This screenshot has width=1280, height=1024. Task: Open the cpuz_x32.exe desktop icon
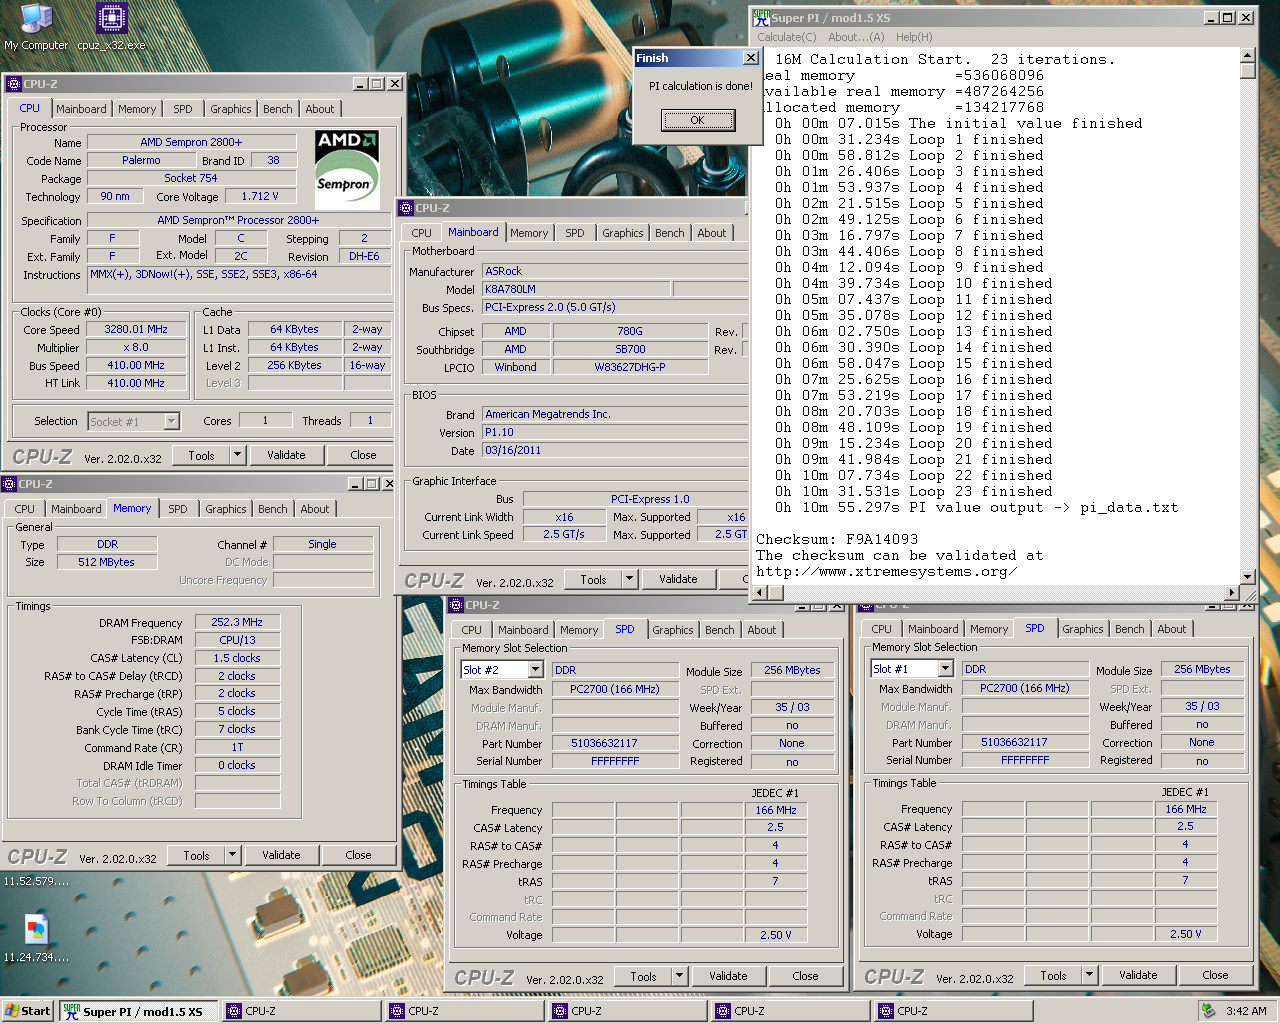pyautogui.click(x=111, y=20)
